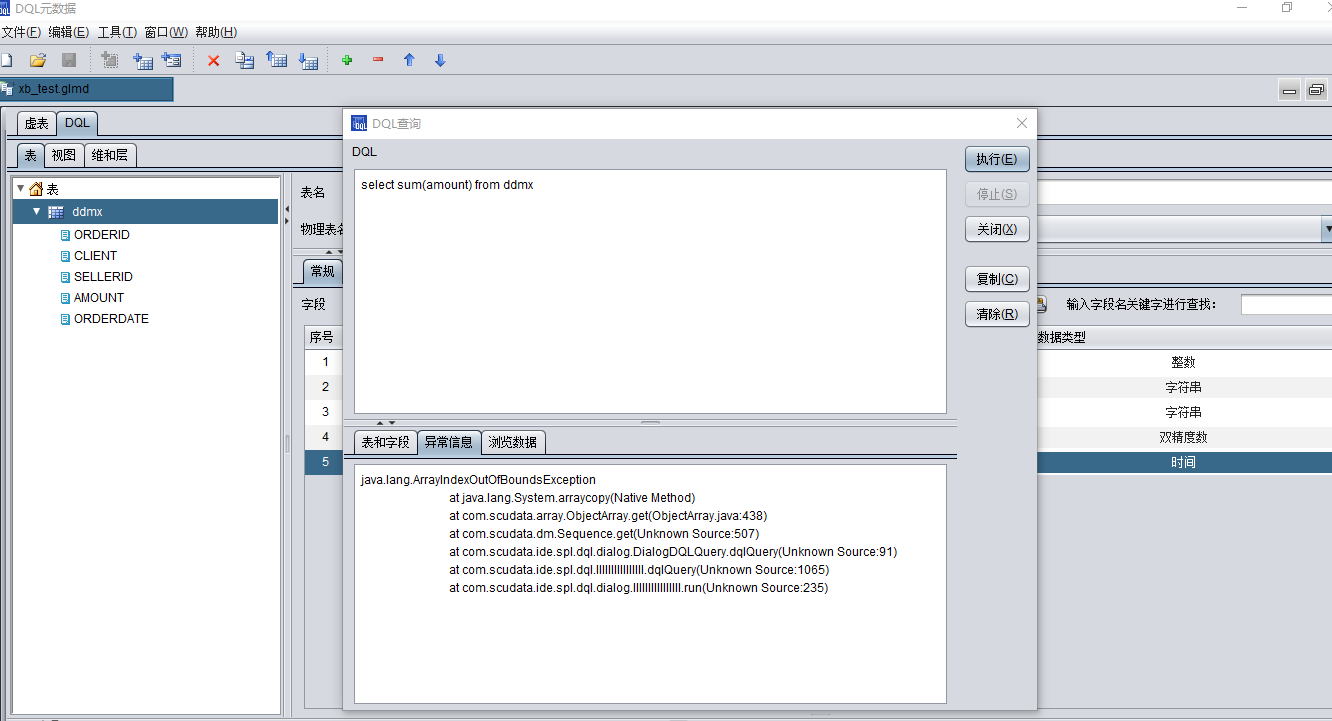This screenshot has width=1332, height=721.
Task: Click the red minus remove icon
Action: pyautogui.click(x=378, y=60)
